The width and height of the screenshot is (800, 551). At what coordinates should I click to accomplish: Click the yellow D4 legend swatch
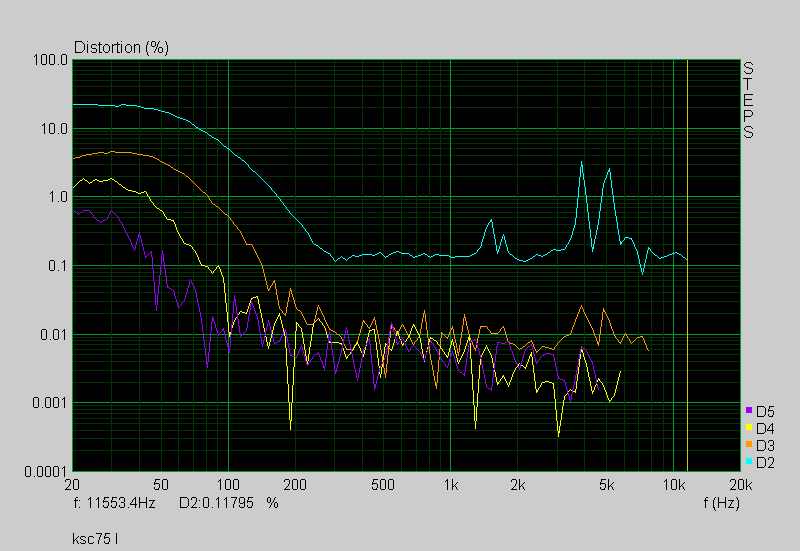(748, 427)
